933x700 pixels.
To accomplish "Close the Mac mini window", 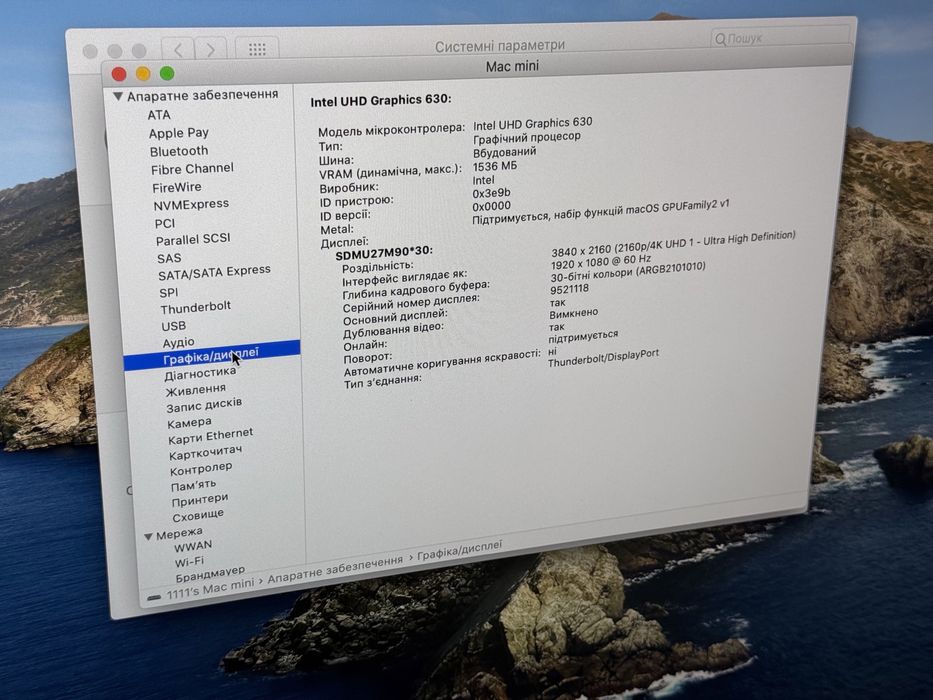I will (119, 74).
